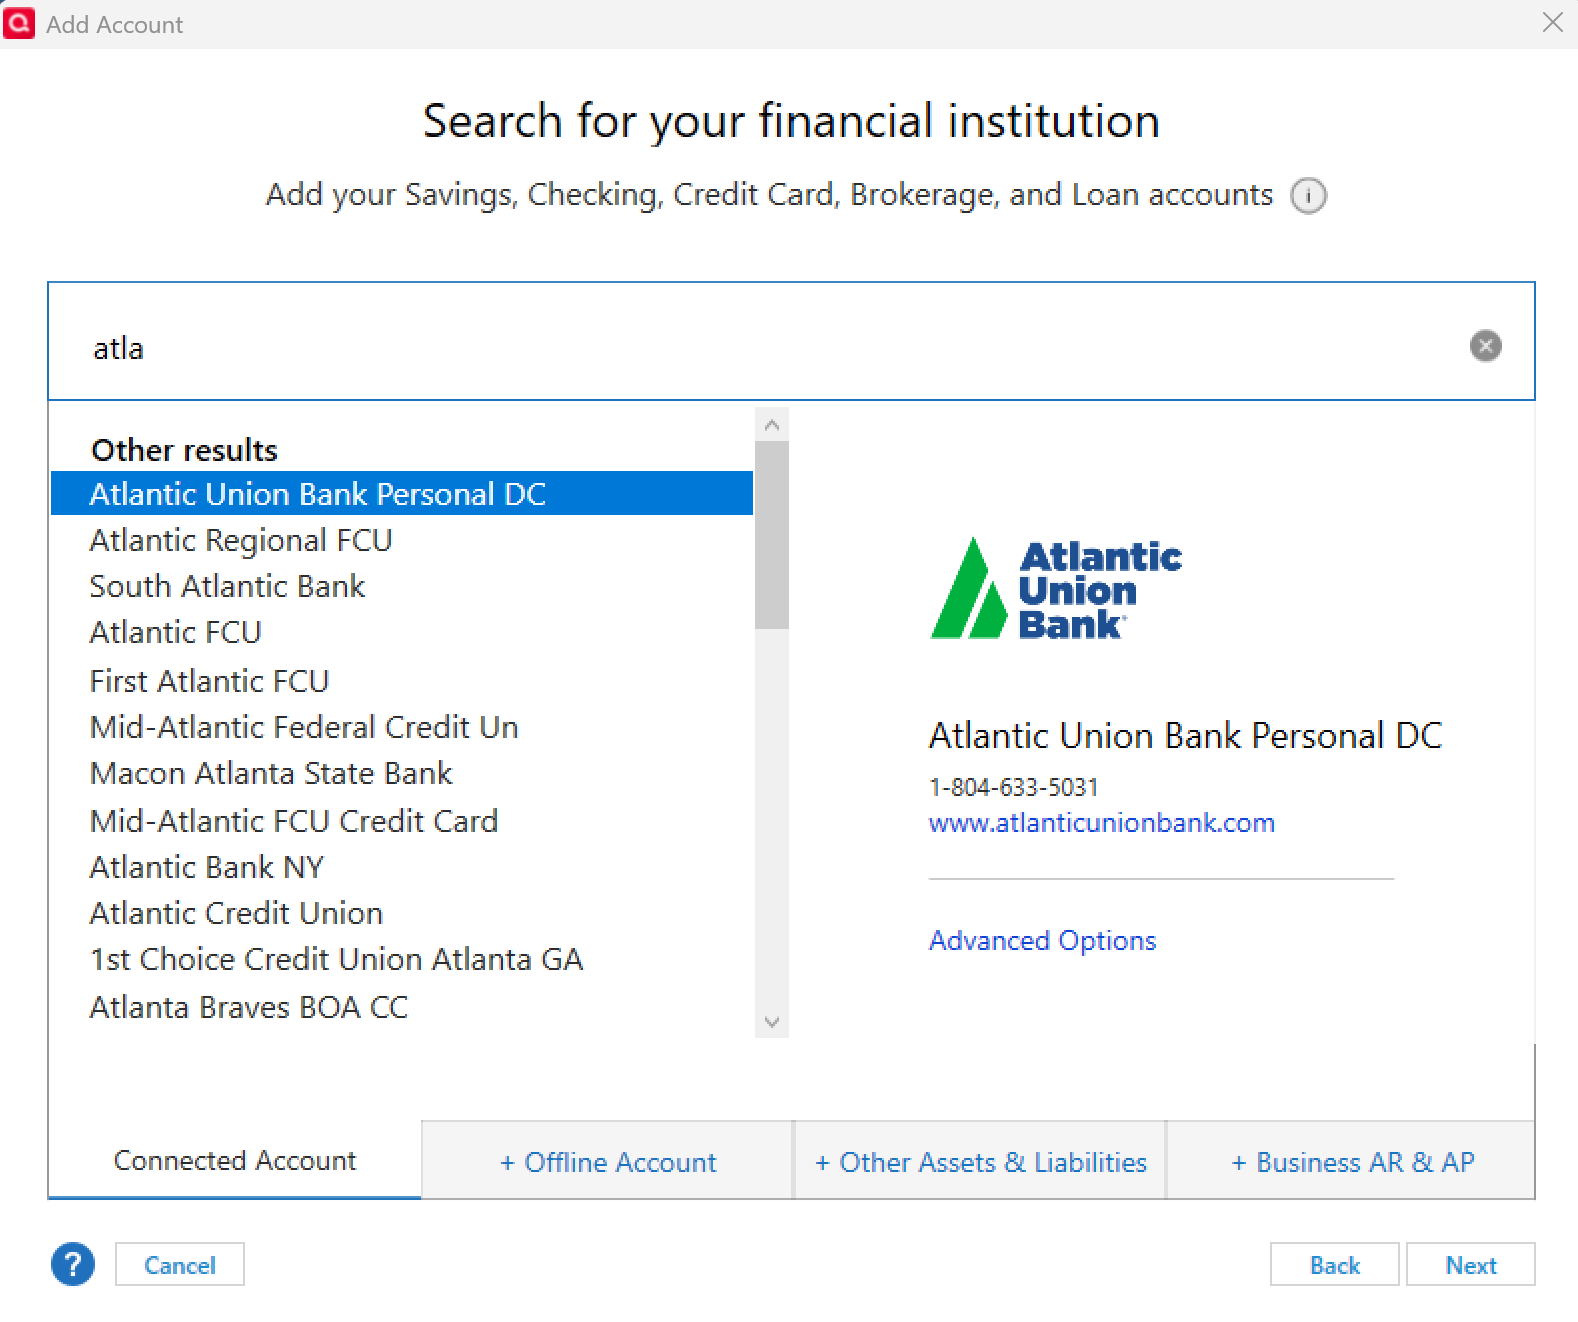Select Atlantic Regional FCU from results
1578x1322 pixels.
coord(402,541)
